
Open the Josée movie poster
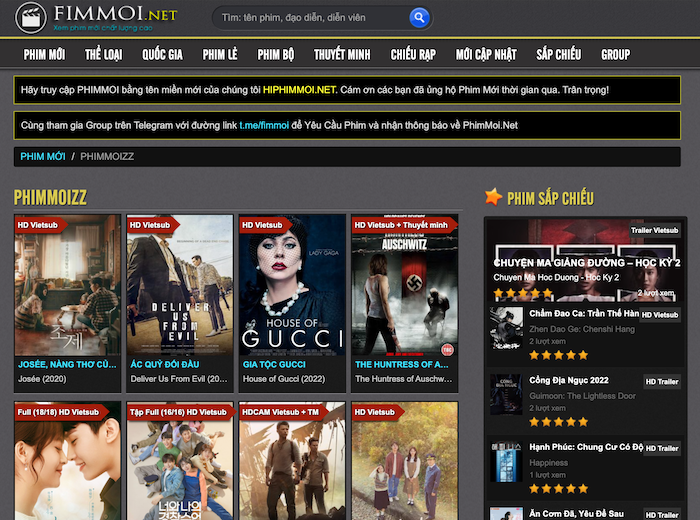(x=67, y=285)
